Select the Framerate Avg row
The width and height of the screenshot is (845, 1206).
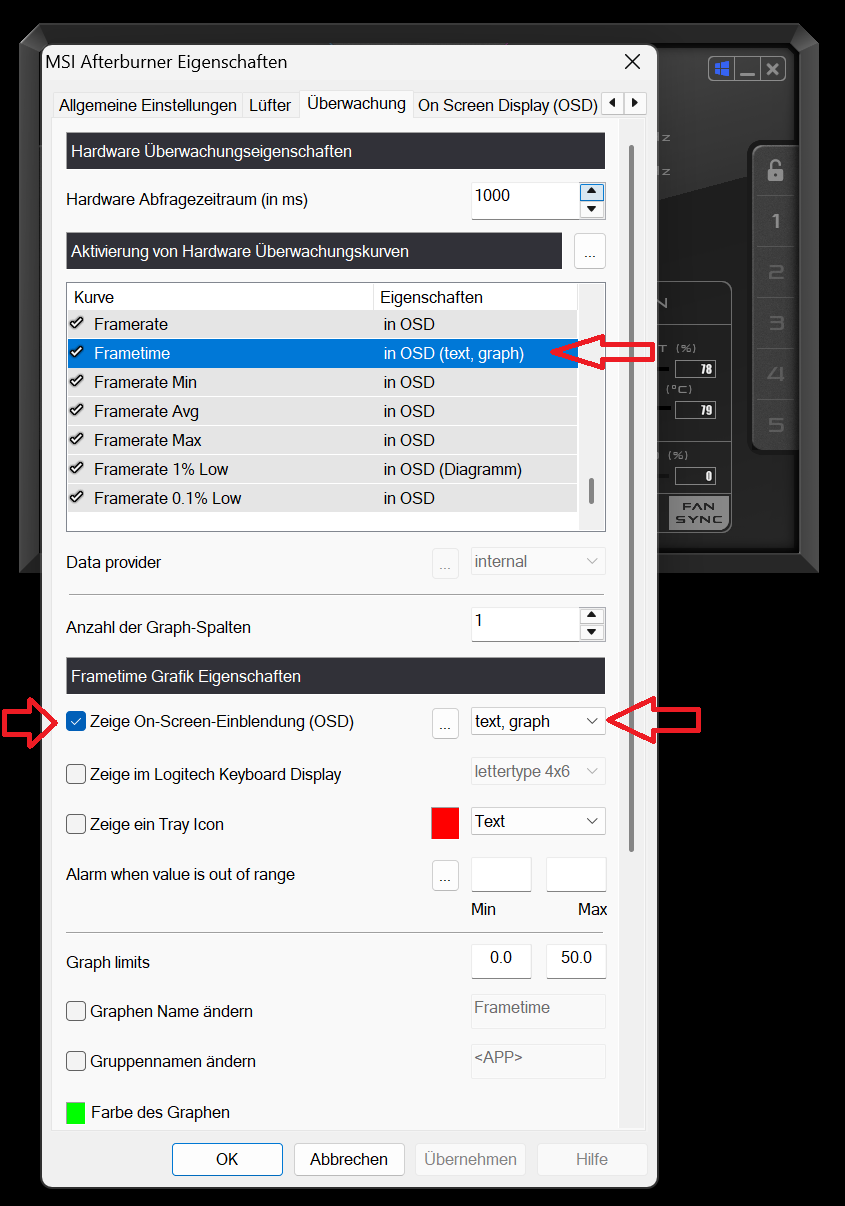point(322,411)
